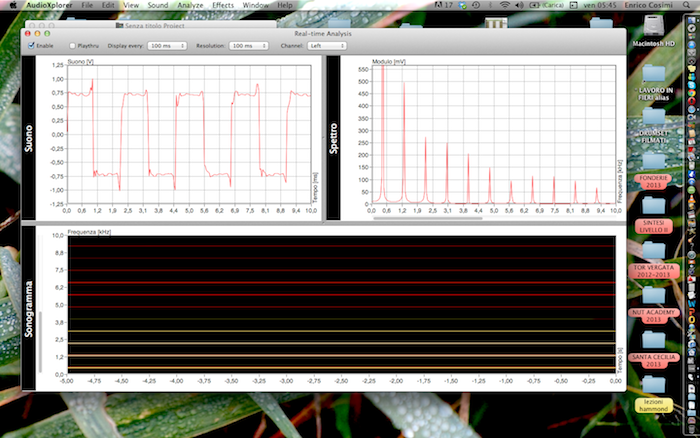Viewport: 700px width, 438px height.
Task: Click the Spettro horizontal scrollbar thumb
Action: click(x=428, y=218)
